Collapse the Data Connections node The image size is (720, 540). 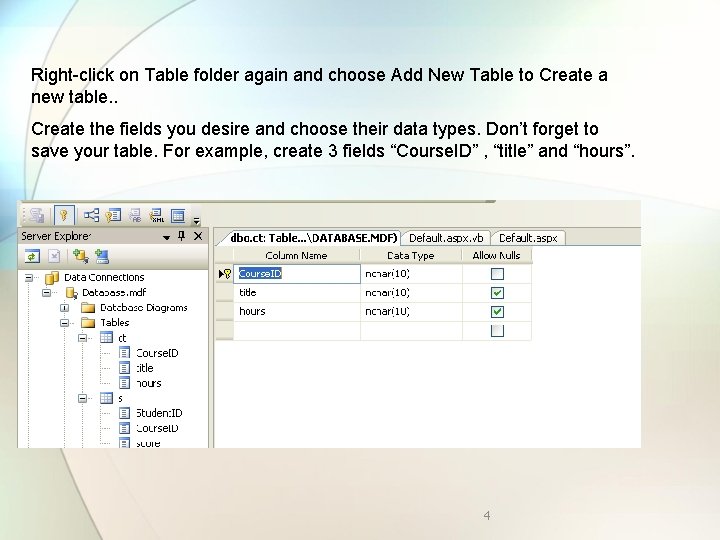[29, 277]
